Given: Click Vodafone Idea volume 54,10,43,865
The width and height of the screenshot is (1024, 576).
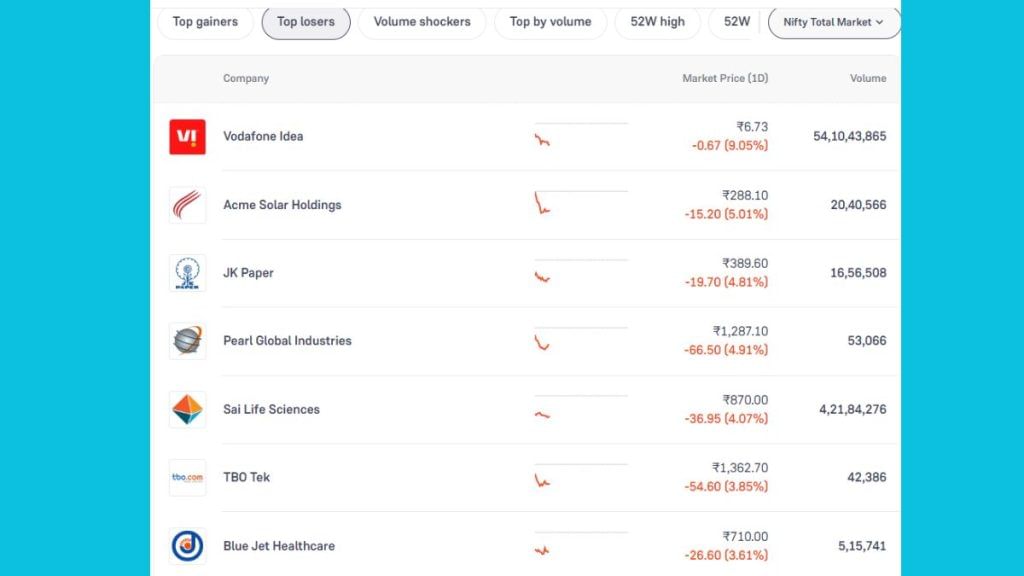Looking at the screenshot, I should (850, 136).
